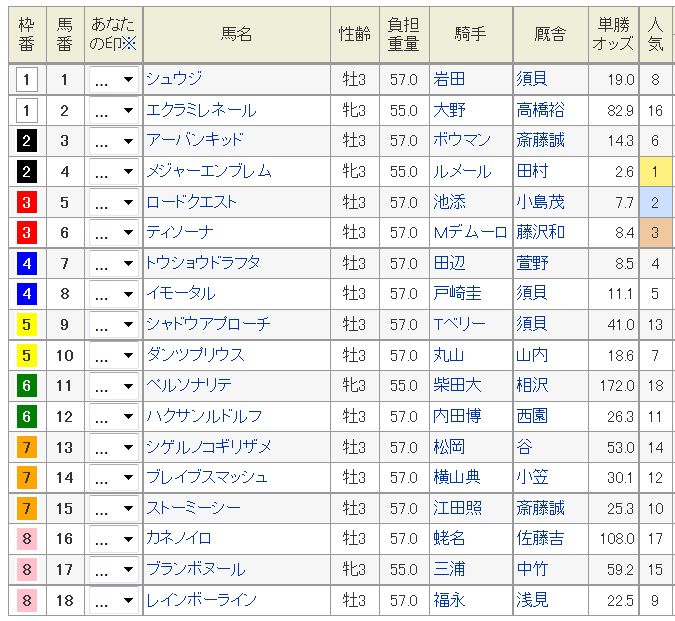
Task: Click the blue frame 4 badge beside イモータル
Action: [x=27, y=294]
